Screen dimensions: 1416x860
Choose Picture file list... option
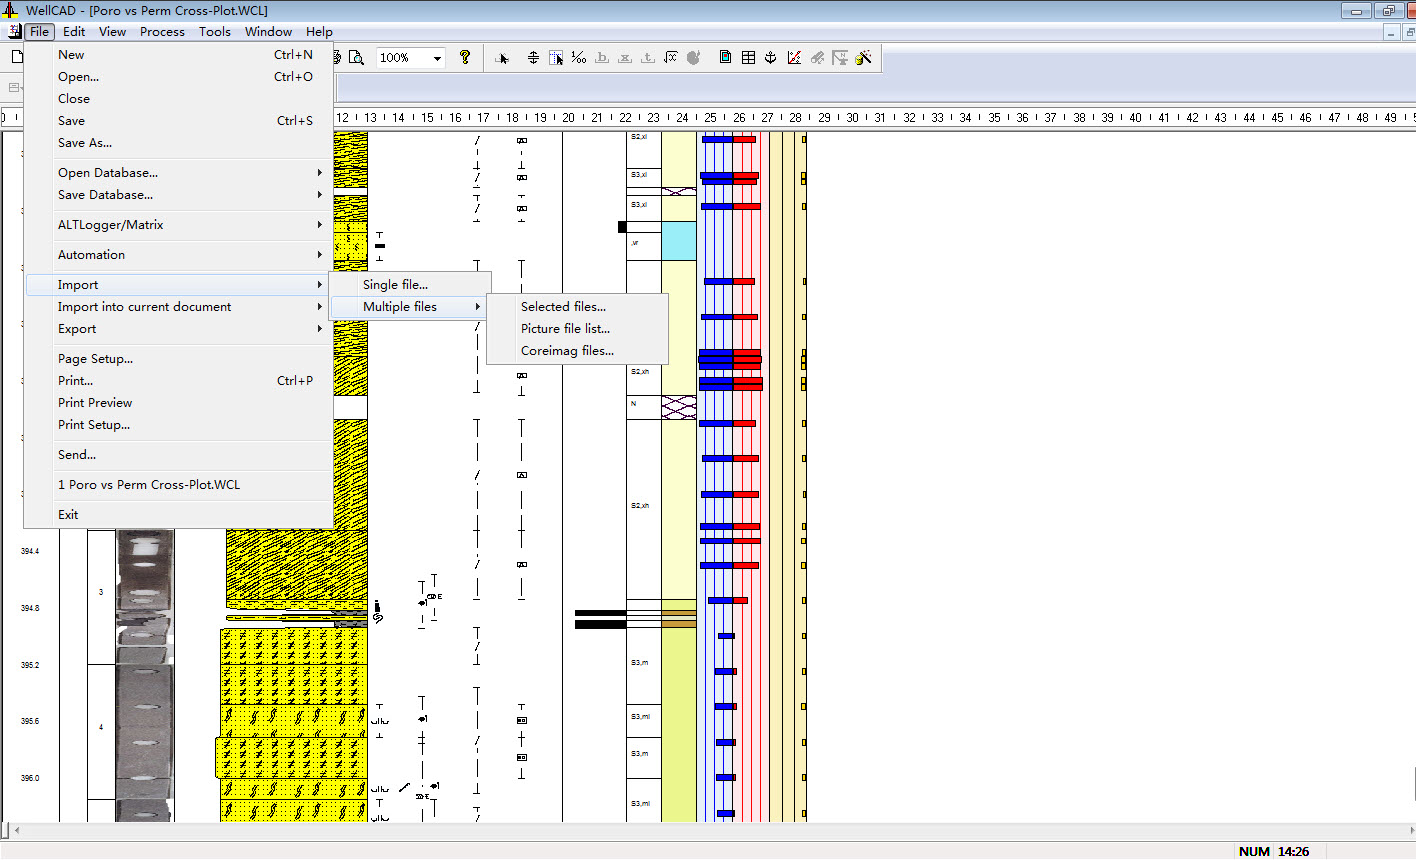pyautogui.click(x=577, y=329)
